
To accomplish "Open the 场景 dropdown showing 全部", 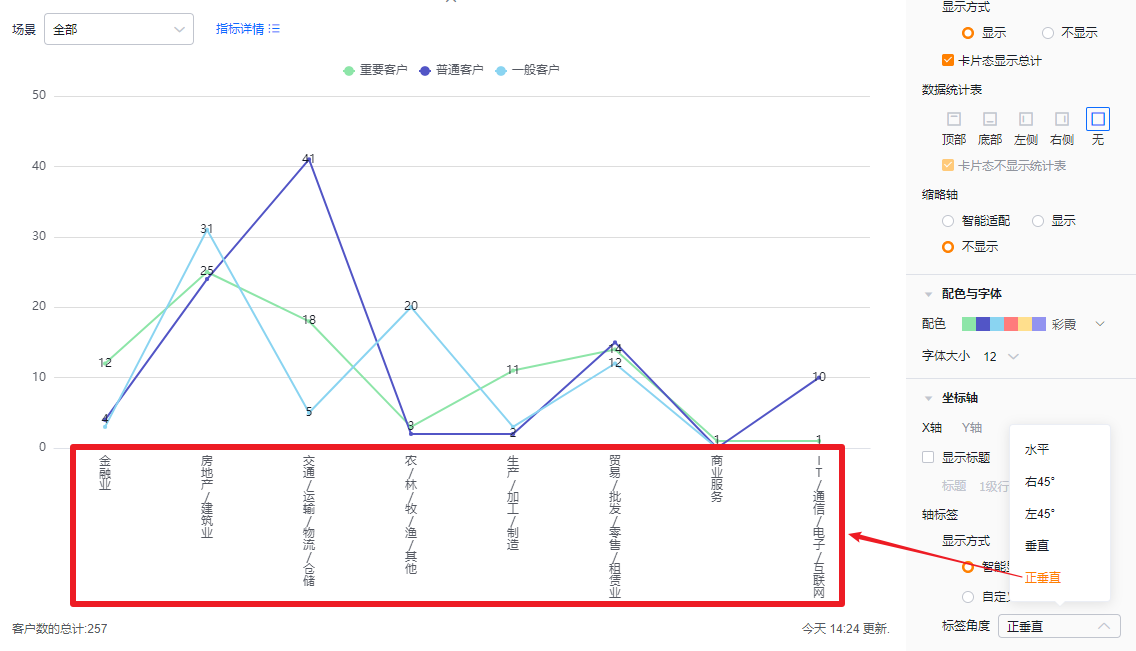I will [119, 29].
